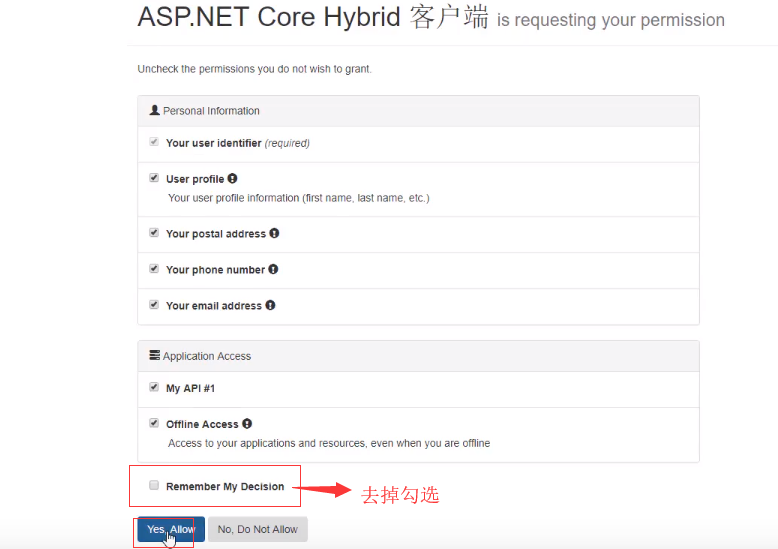Click the Application Access heading text
Image resolution: width=778 pixels, height=549 pixels.
pos(207,356)
